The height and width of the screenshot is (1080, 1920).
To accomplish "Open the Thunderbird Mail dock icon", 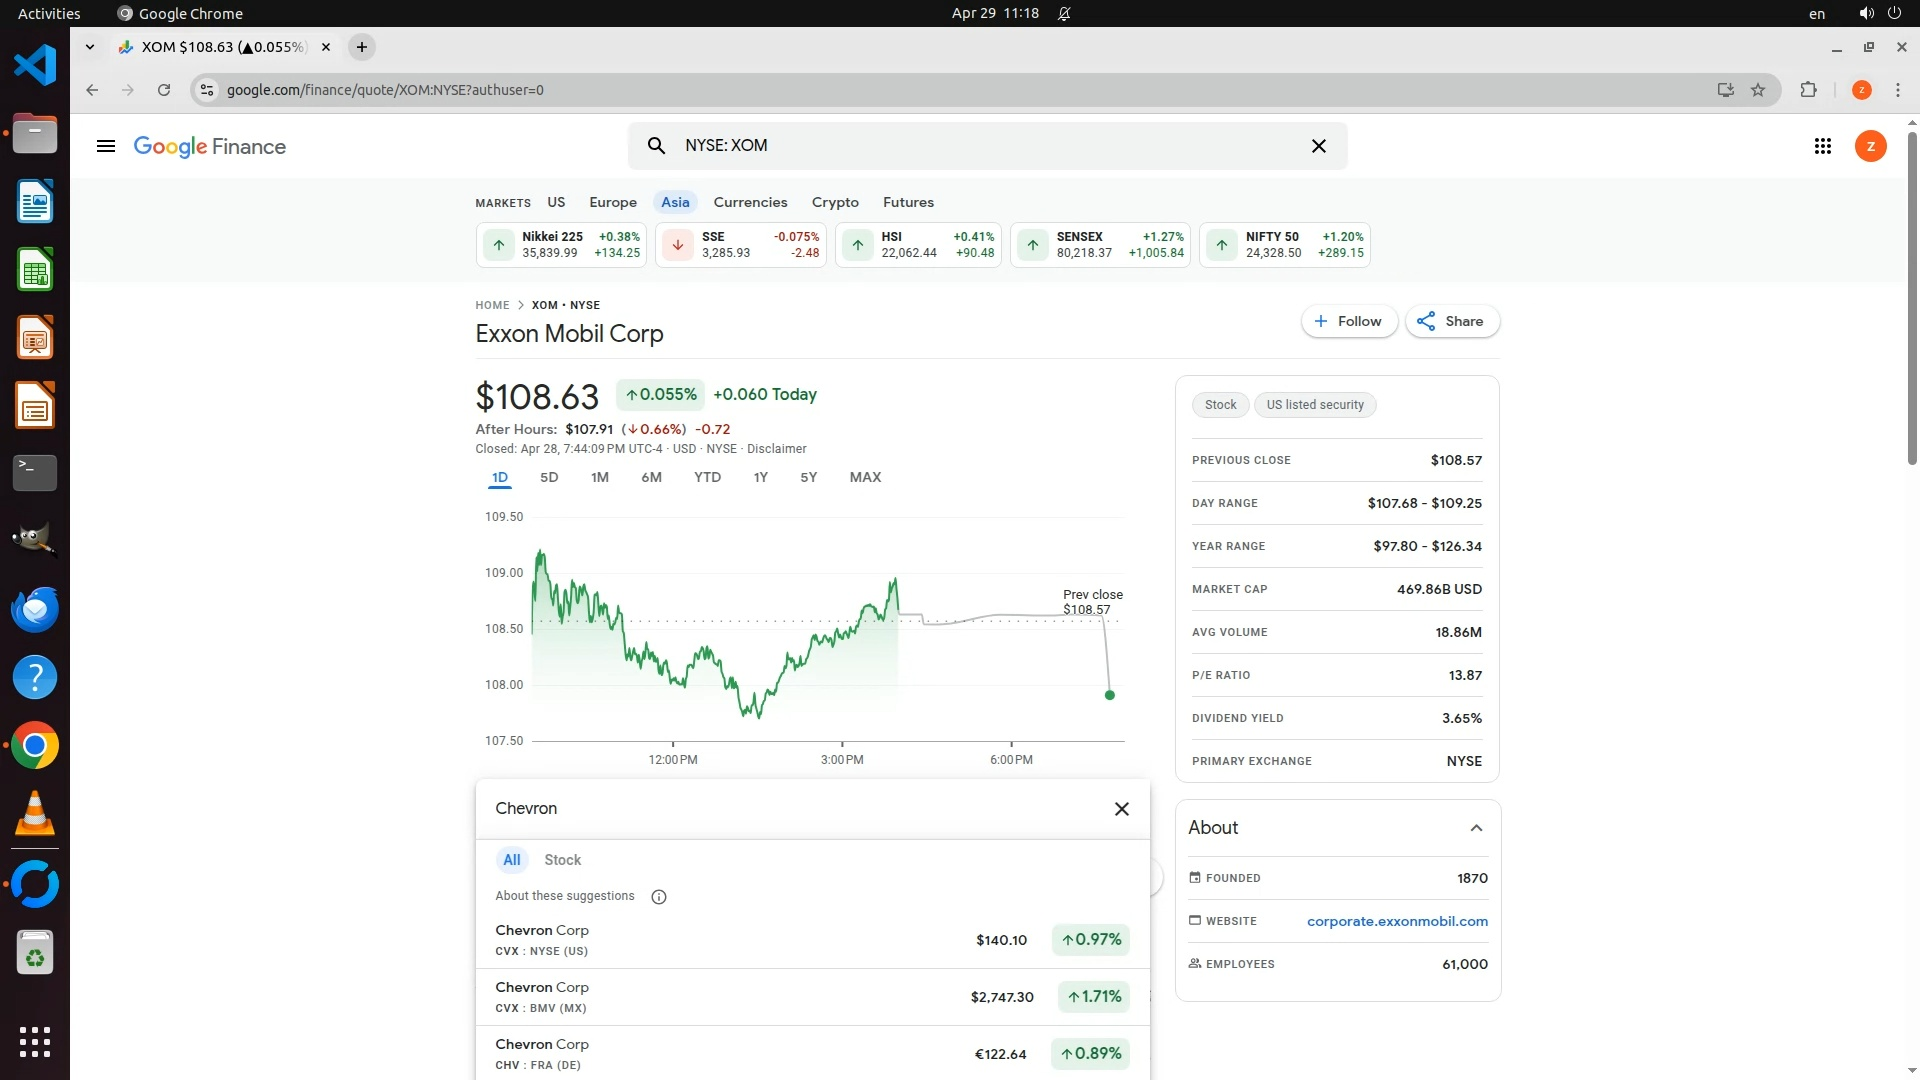I will click(35, 610).
